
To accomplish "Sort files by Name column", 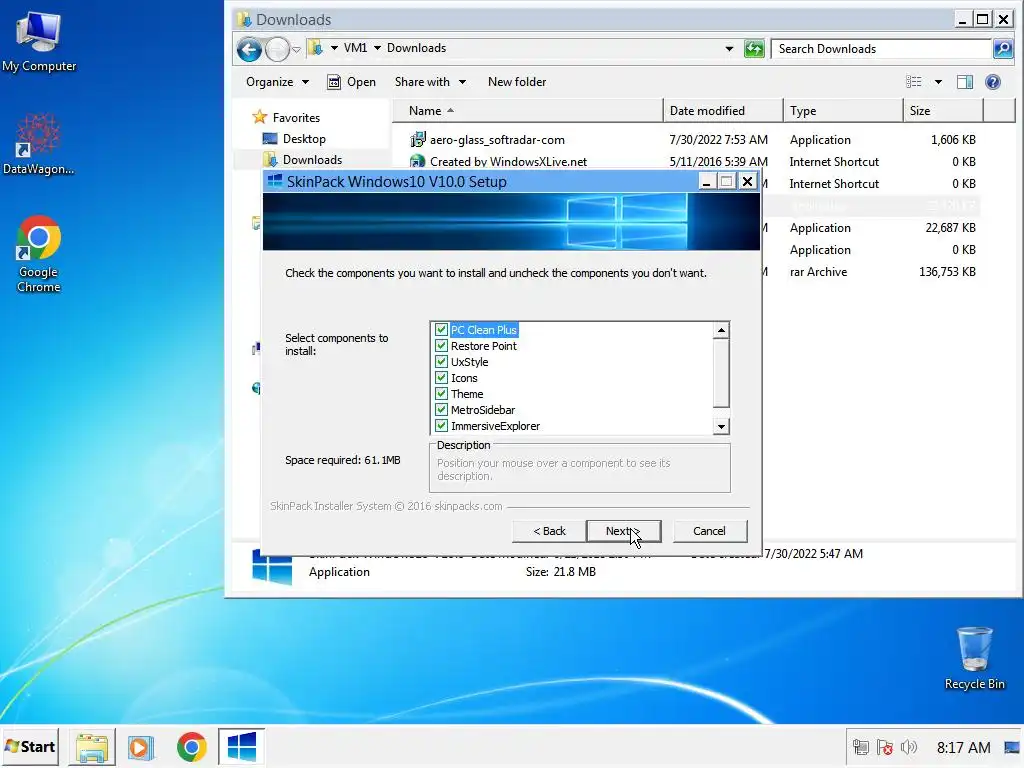I will [528, 111].
